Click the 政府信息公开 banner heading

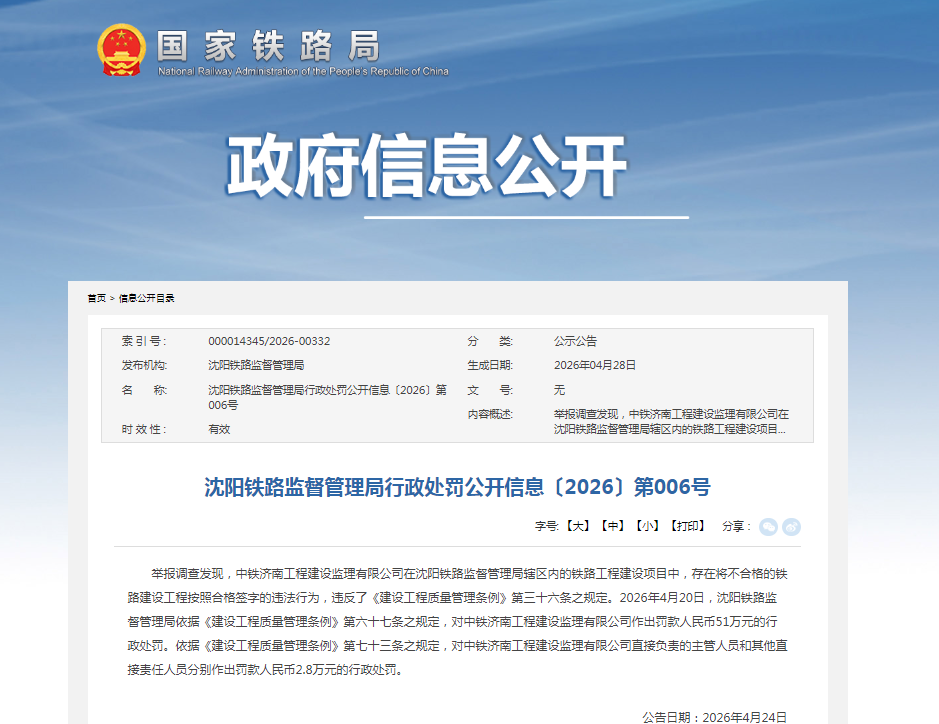(x=426, y=165)
